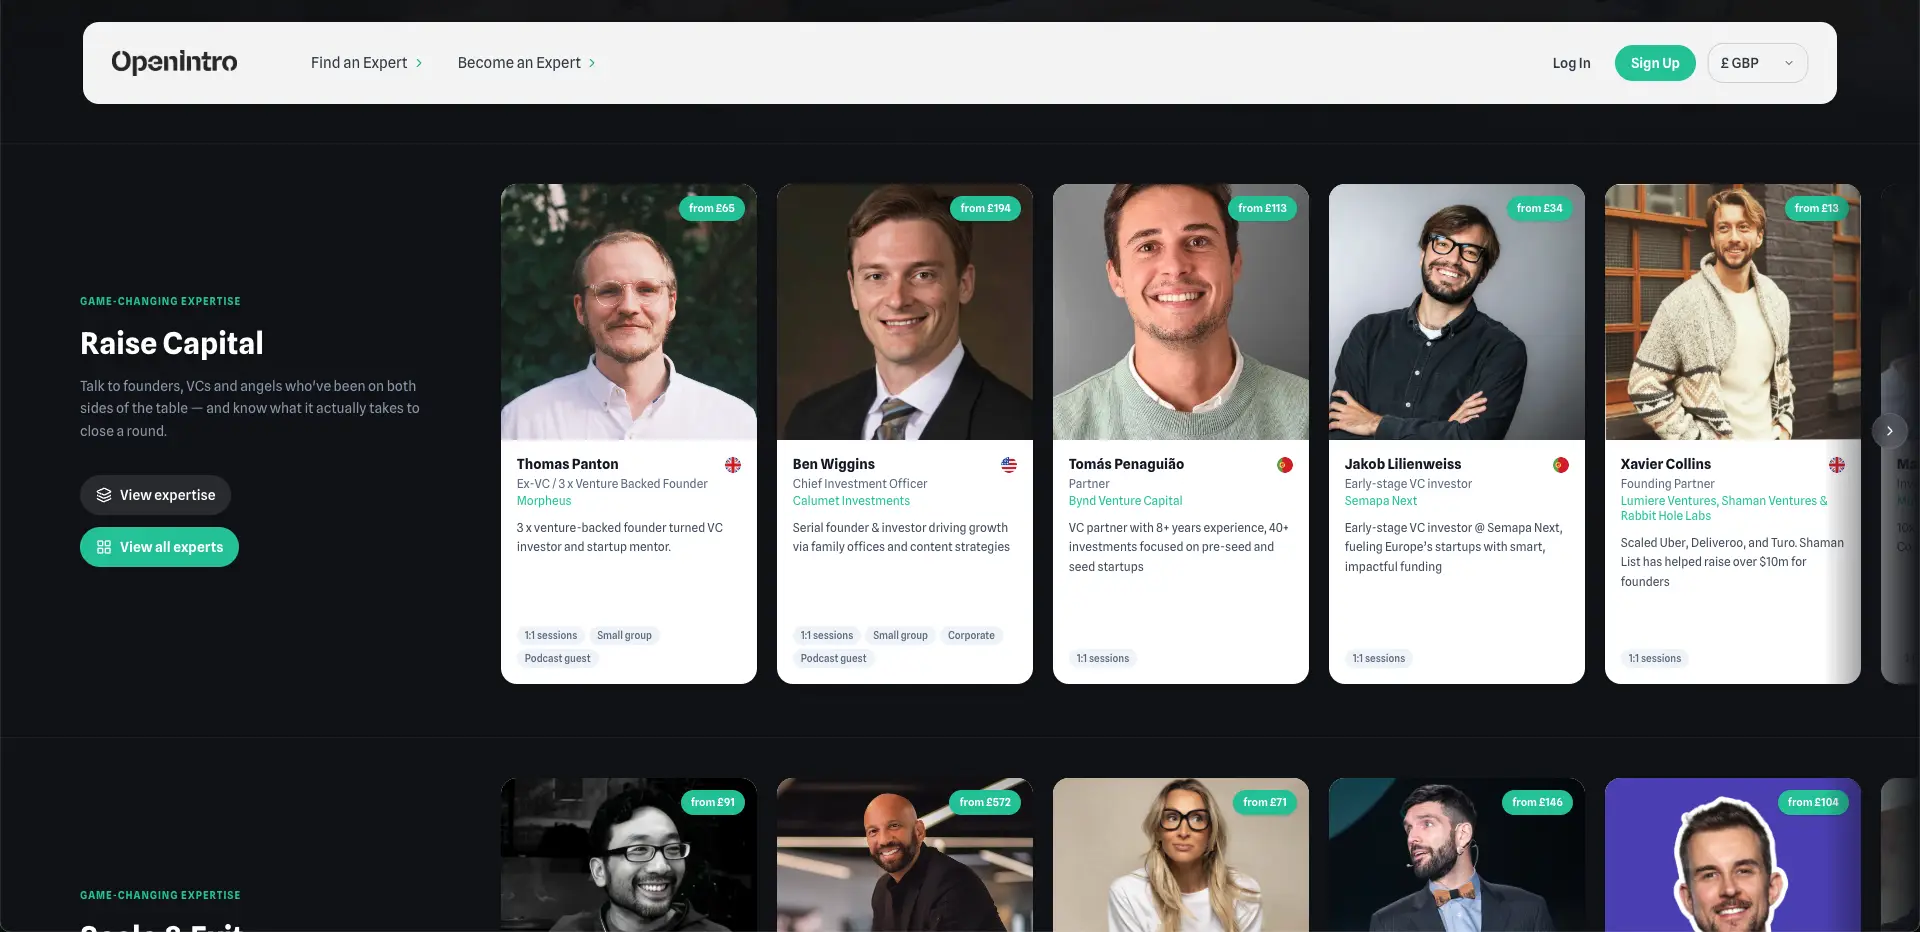The height and width of the screenshot is (932, 1920).
Task: Click the Portugal flag next to Jakob Lilienweiss
Action: click(x=1561, y=465)
